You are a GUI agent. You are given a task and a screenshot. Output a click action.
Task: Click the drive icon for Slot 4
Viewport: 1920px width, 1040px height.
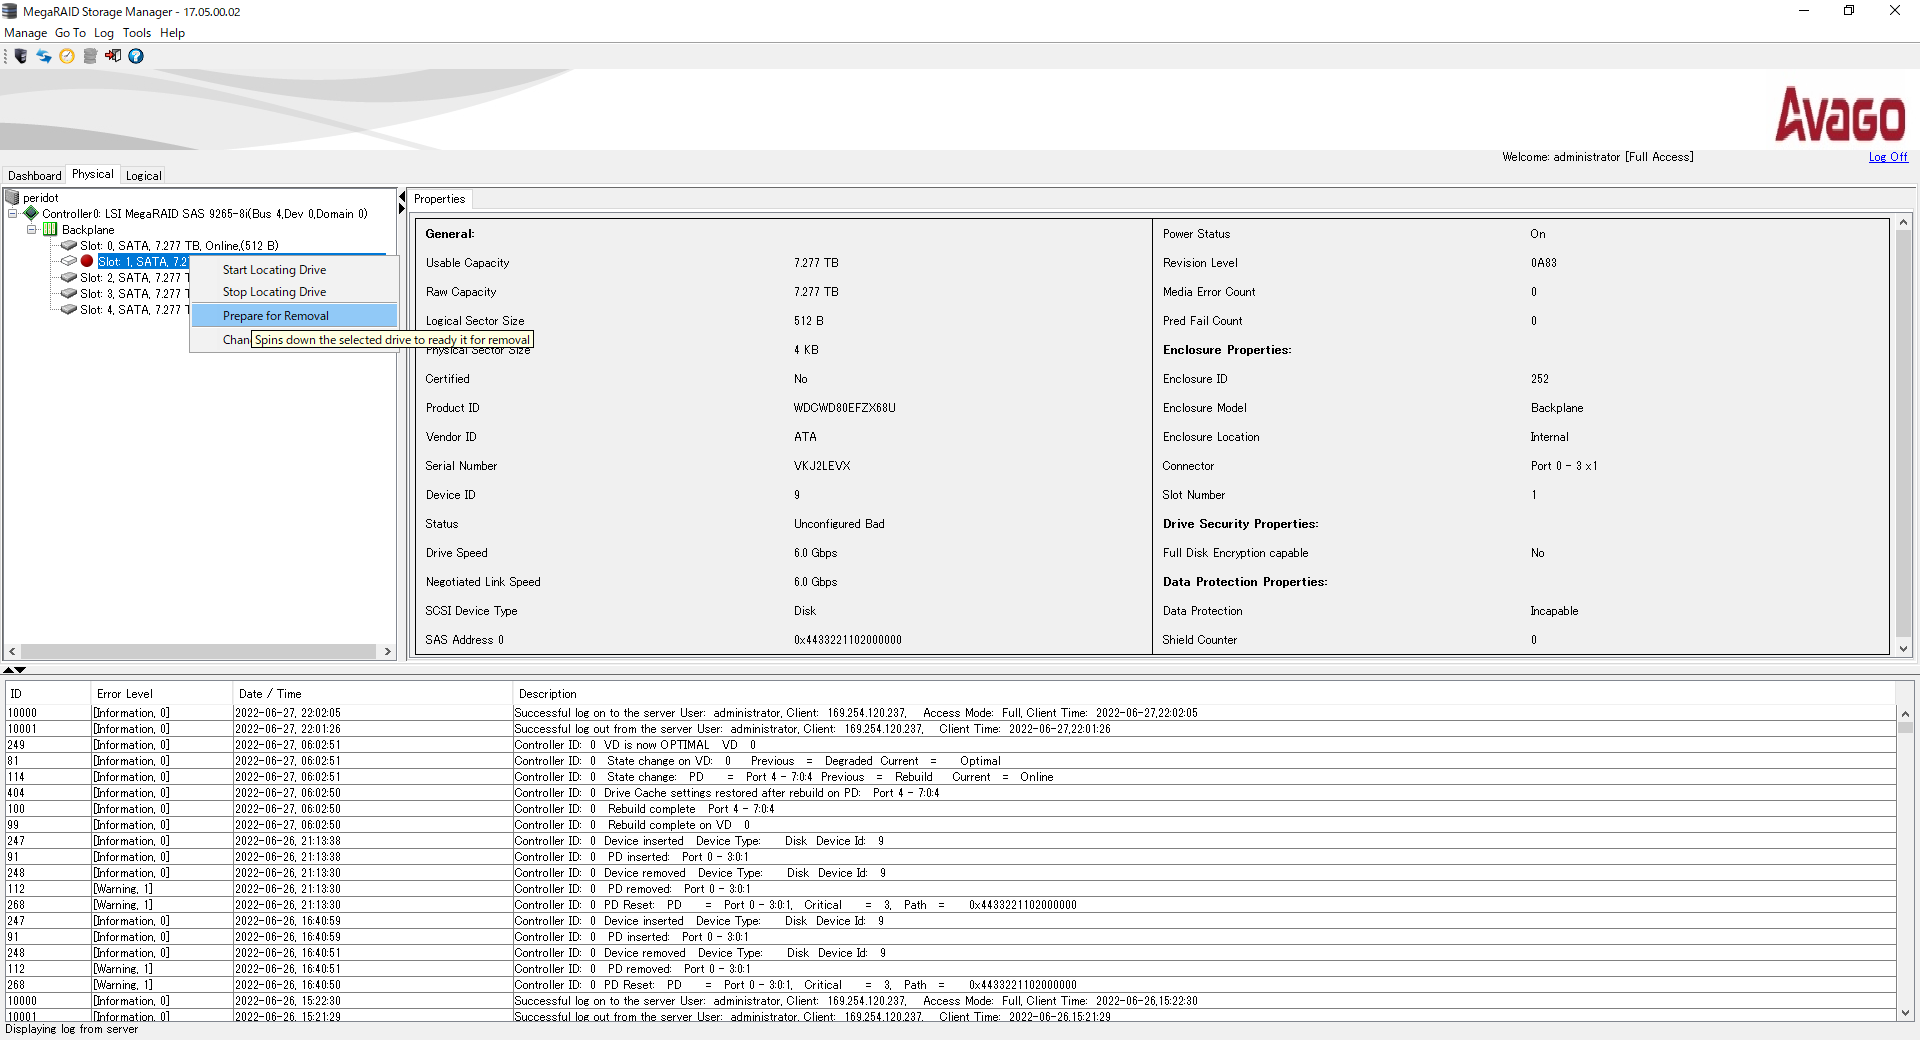pyautogui.click(x=69, y=309)
